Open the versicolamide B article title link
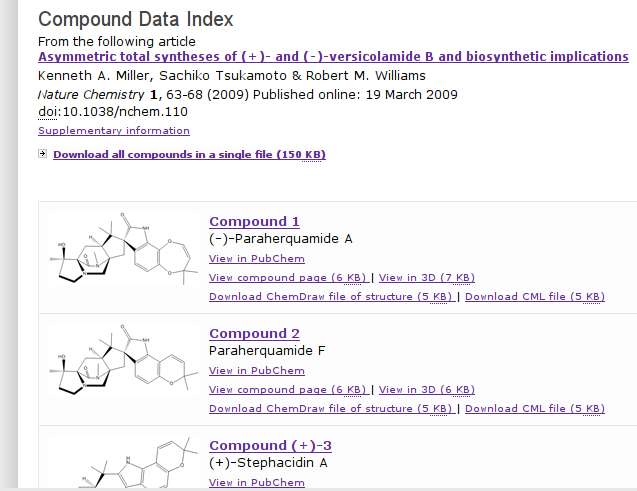The height and width of the screenshot is (491, 637). (333, 57)
